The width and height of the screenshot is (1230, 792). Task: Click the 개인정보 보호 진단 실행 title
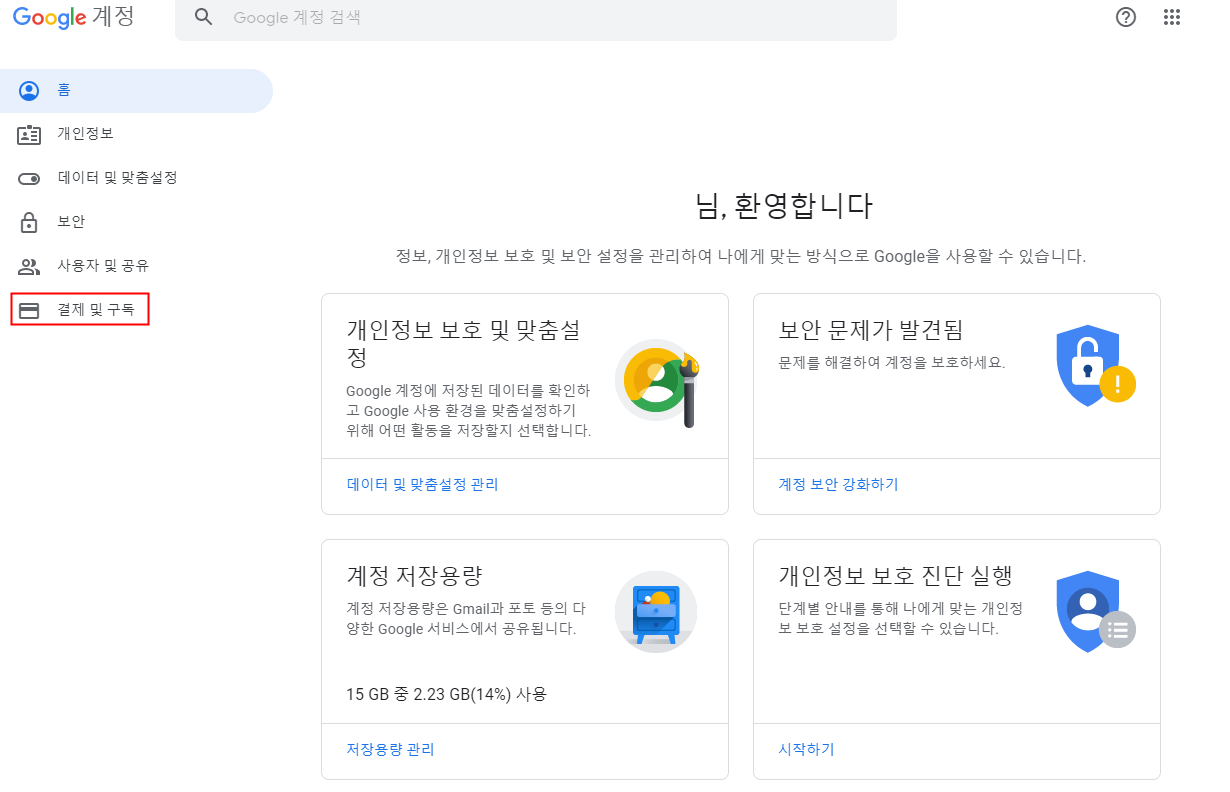[896, 576]
